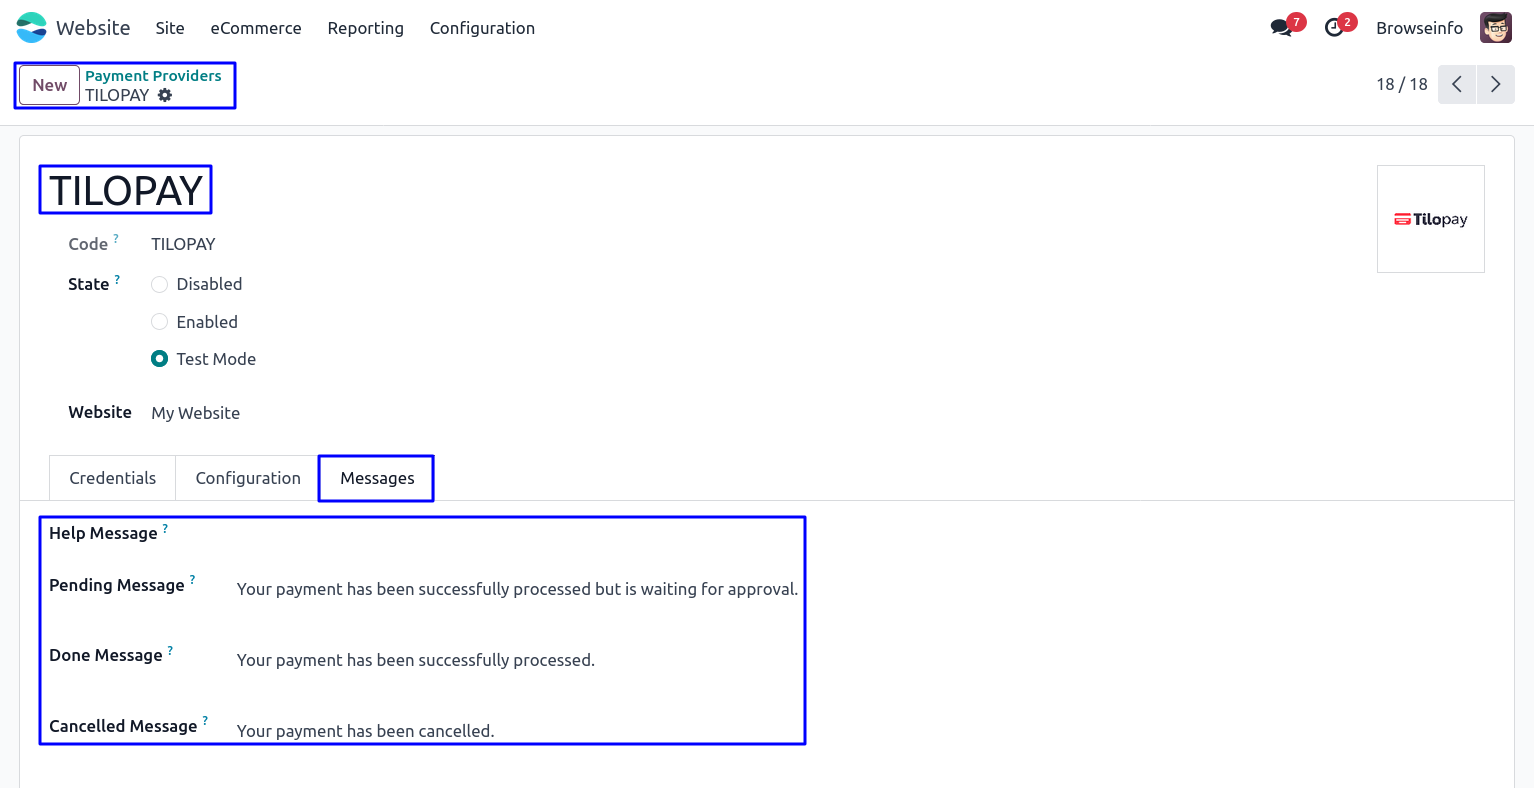
Task: Open the Site menu
Action: click(x=170, y=28)
